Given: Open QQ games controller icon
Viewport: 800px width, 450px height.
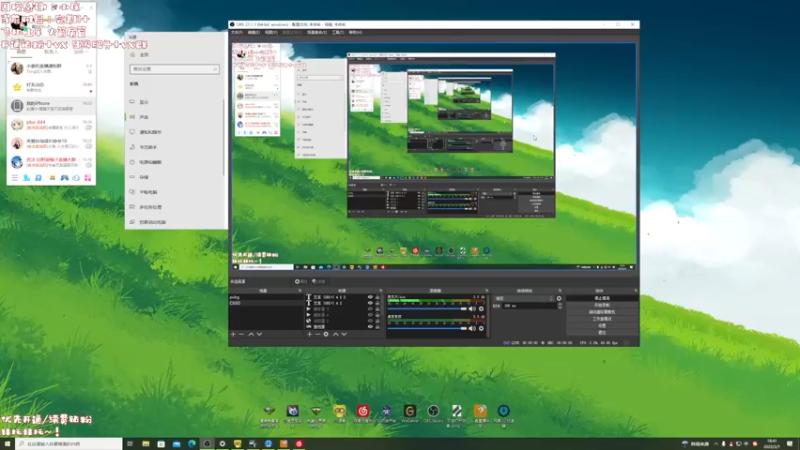Looking at the screenshot, I should point(65,178).
